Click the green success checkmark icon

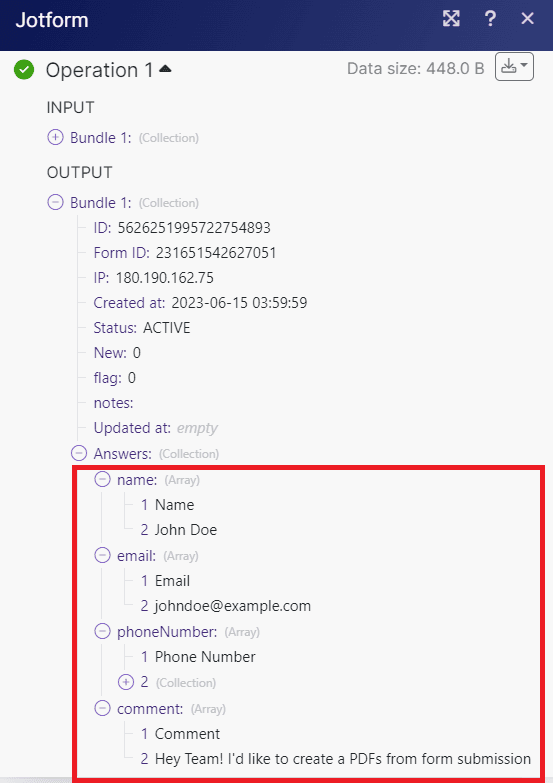click(x=24, y=69)
